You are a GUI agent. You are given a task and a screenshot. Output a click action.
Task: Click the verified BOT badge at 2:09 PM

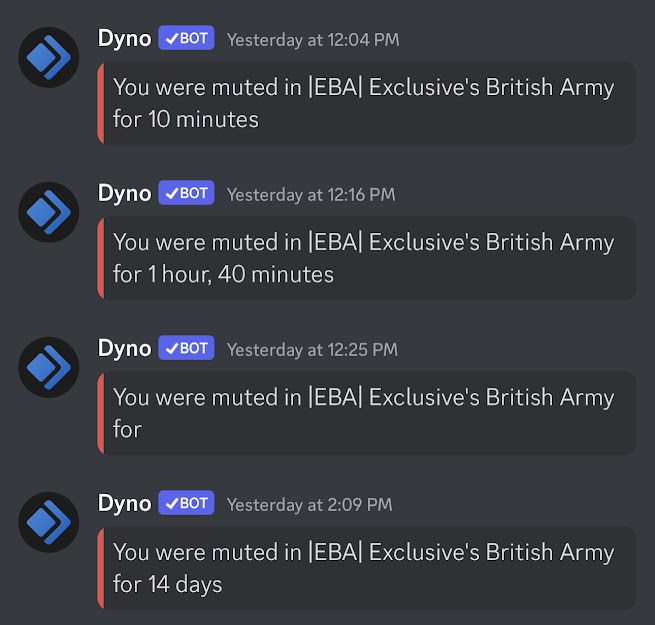(186, 503)
